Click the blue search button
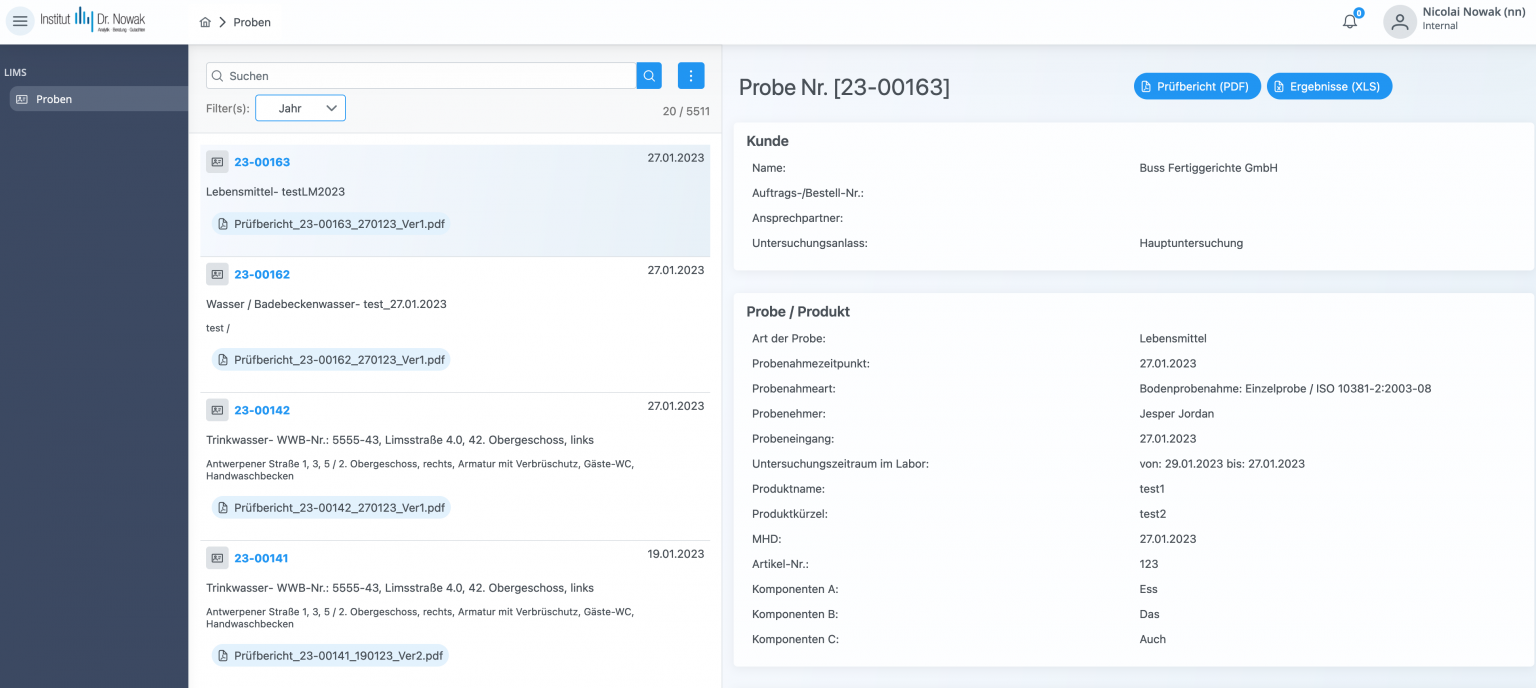The width and height of the screenshot is (1536, 688). pos(649,75)
